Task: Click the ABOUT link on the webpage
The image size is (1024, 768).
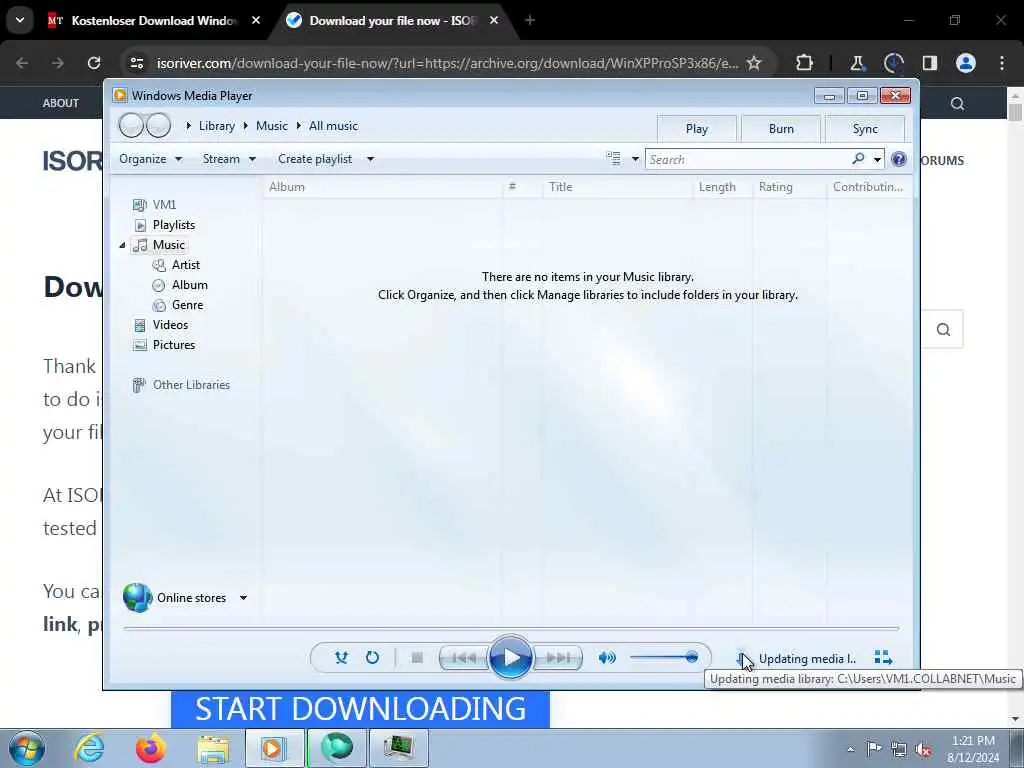Action: (x=61, y=103)
